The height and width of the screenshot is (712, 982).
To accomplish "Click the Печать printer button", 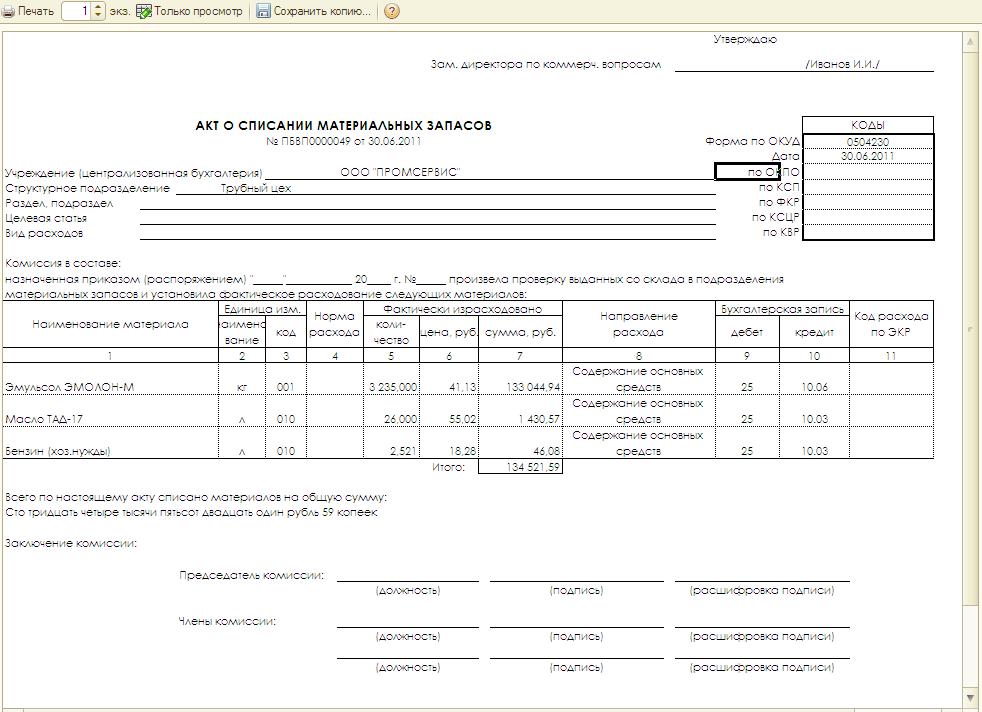I will (x=29, y=11).
